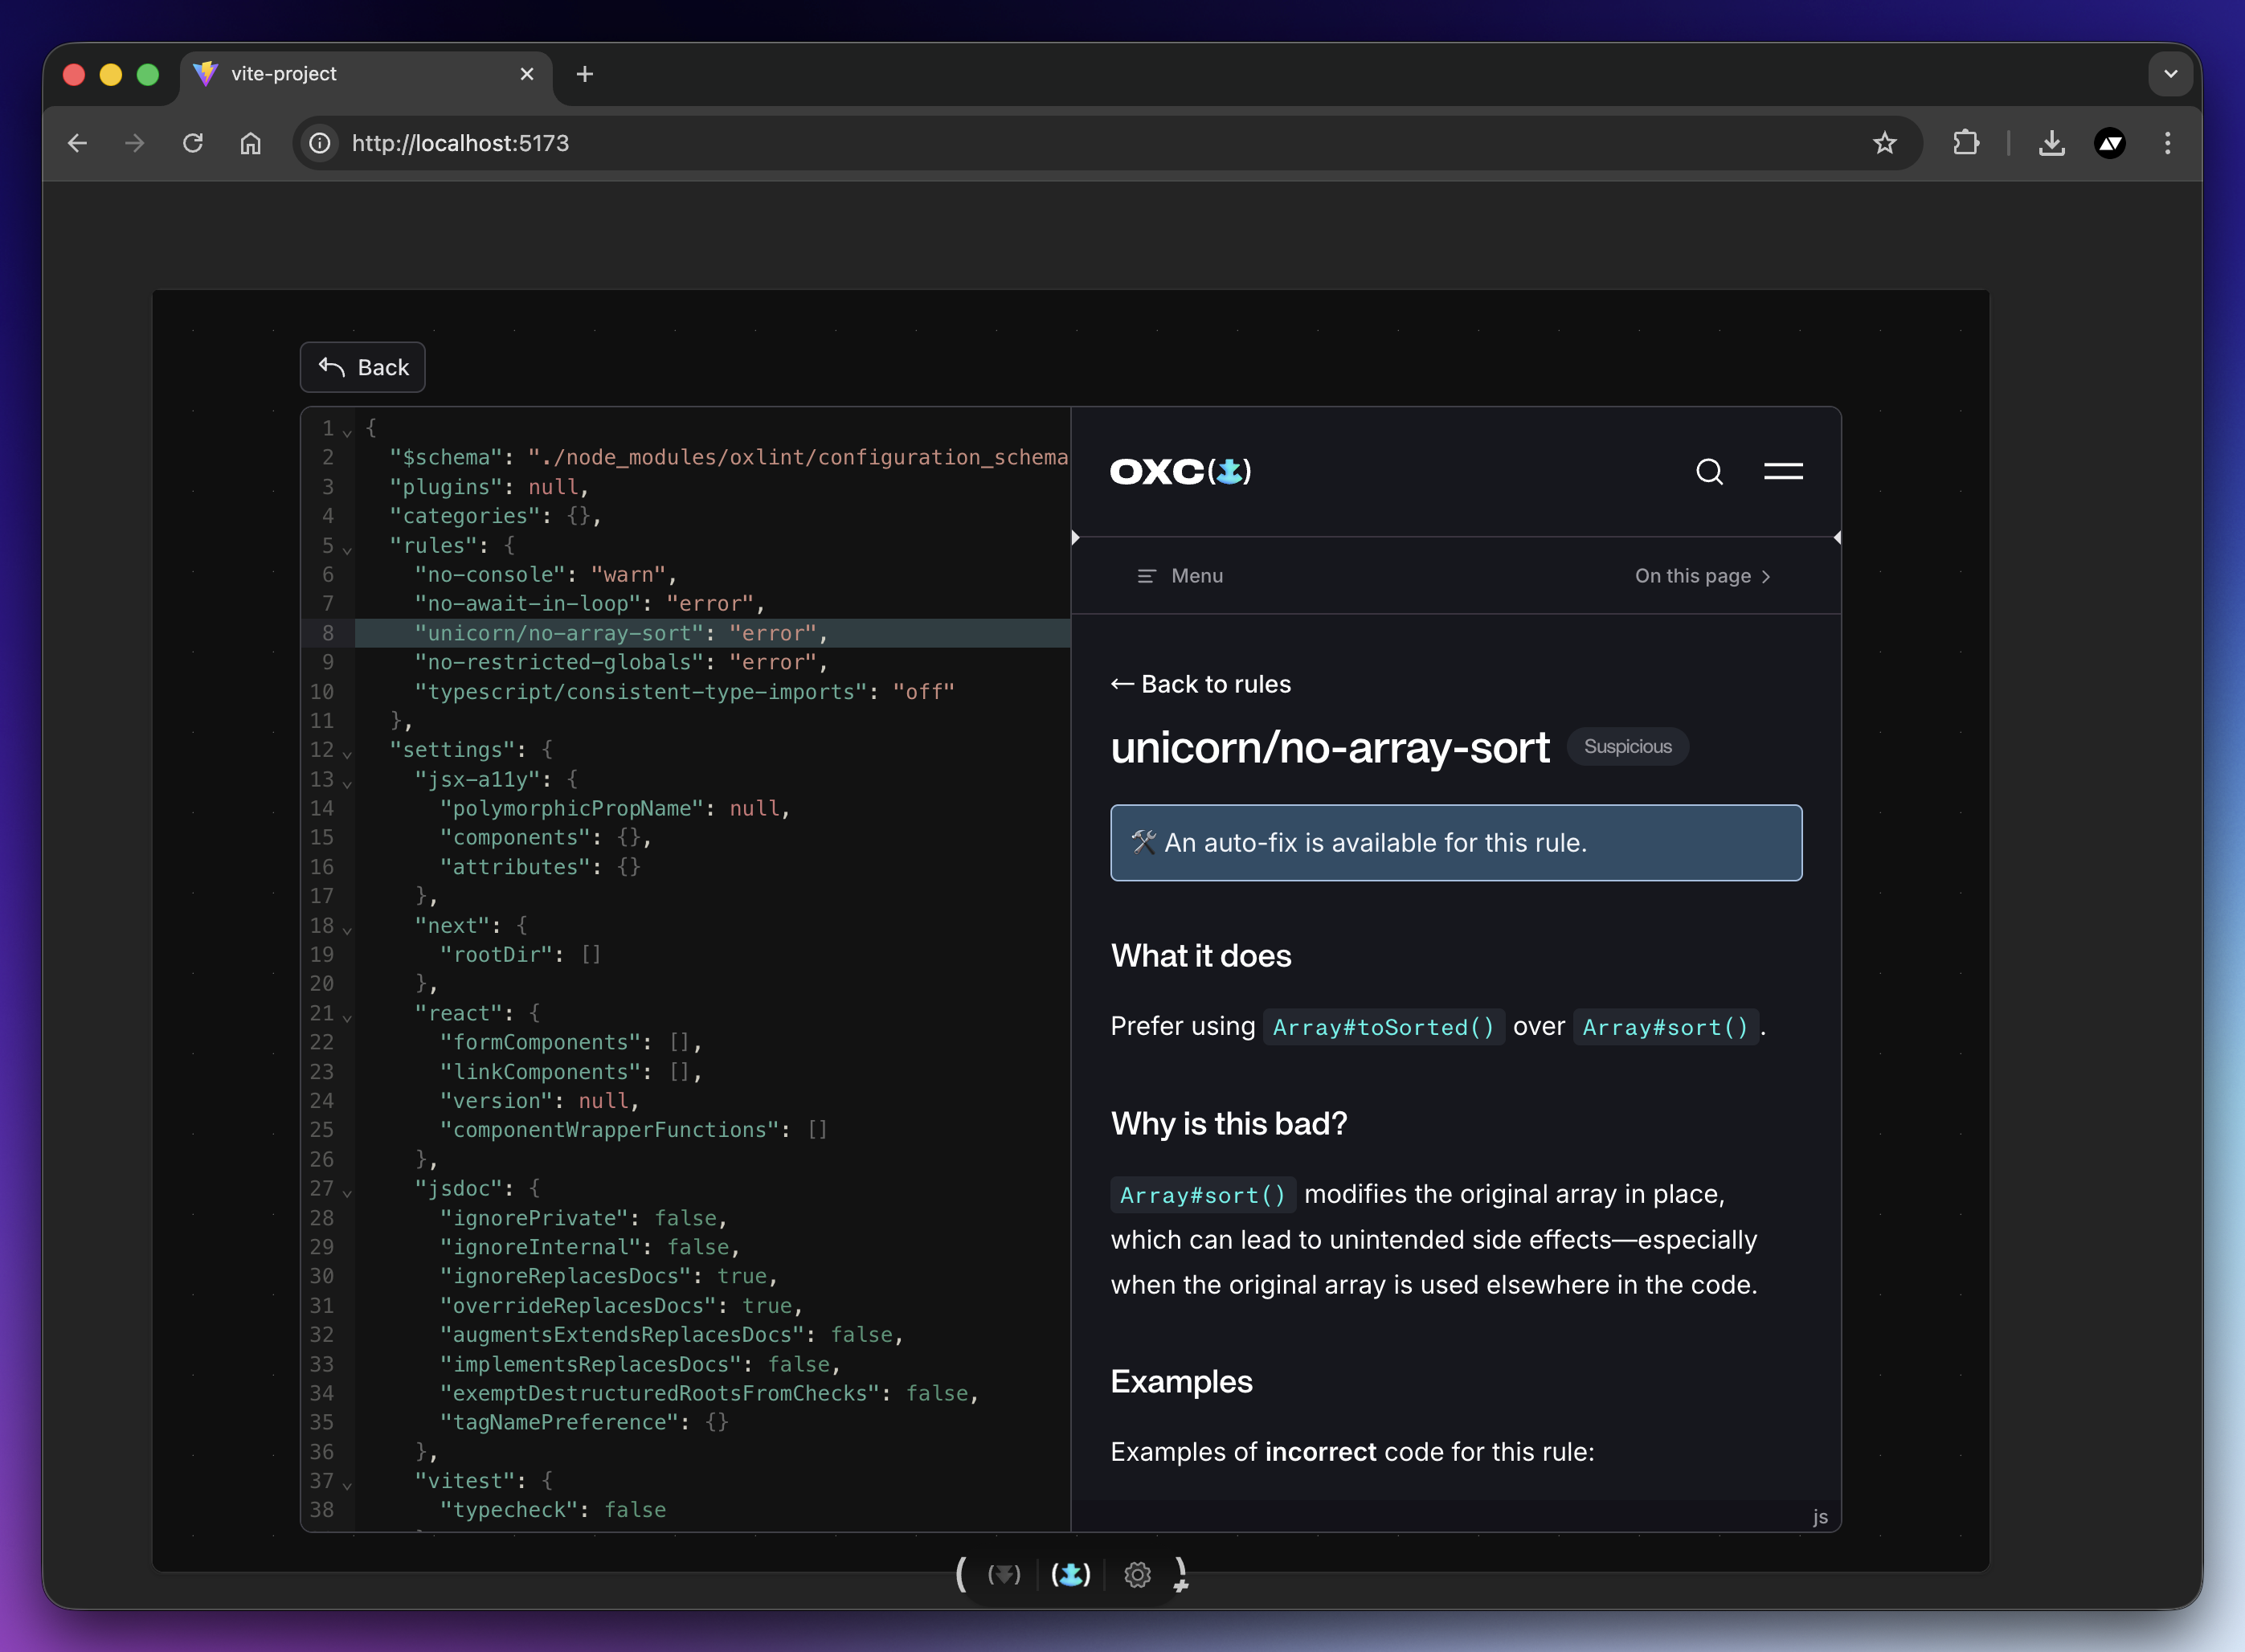
Task: Click the OXC logo
Action: point(1180,471)
